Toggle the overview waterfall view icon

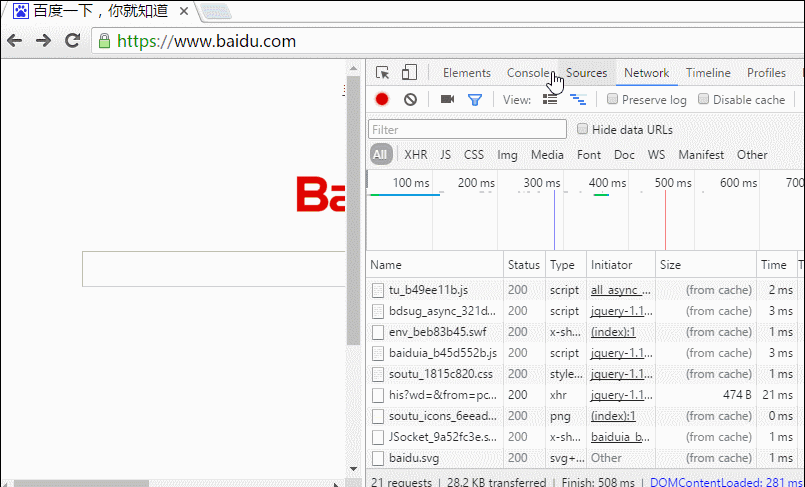[578, 100]
